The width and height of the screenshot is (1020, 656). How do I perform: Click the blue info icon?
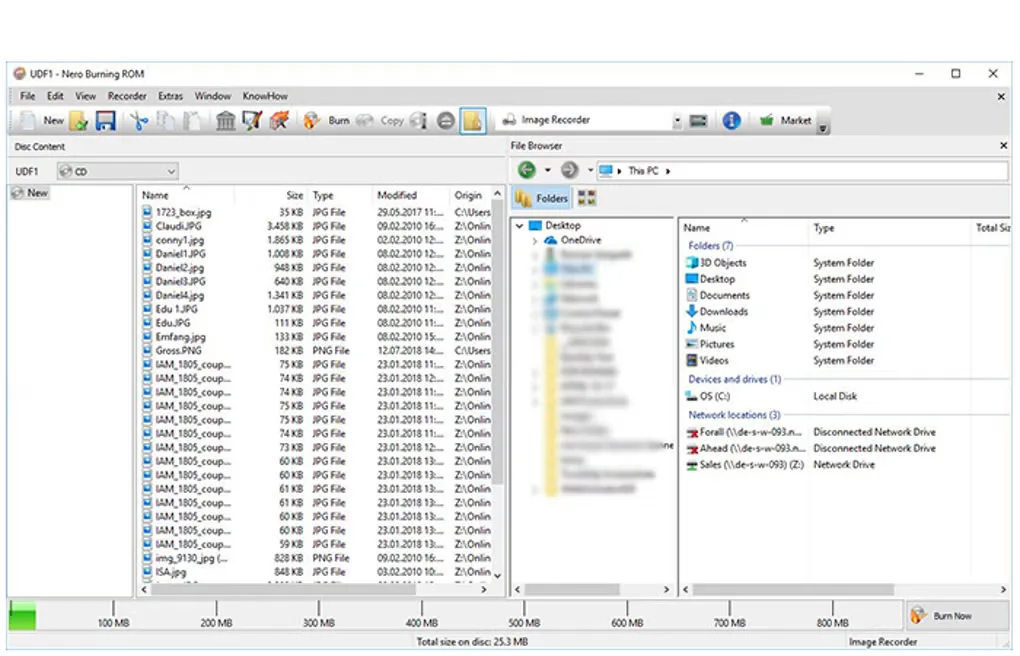coord(731,120)
